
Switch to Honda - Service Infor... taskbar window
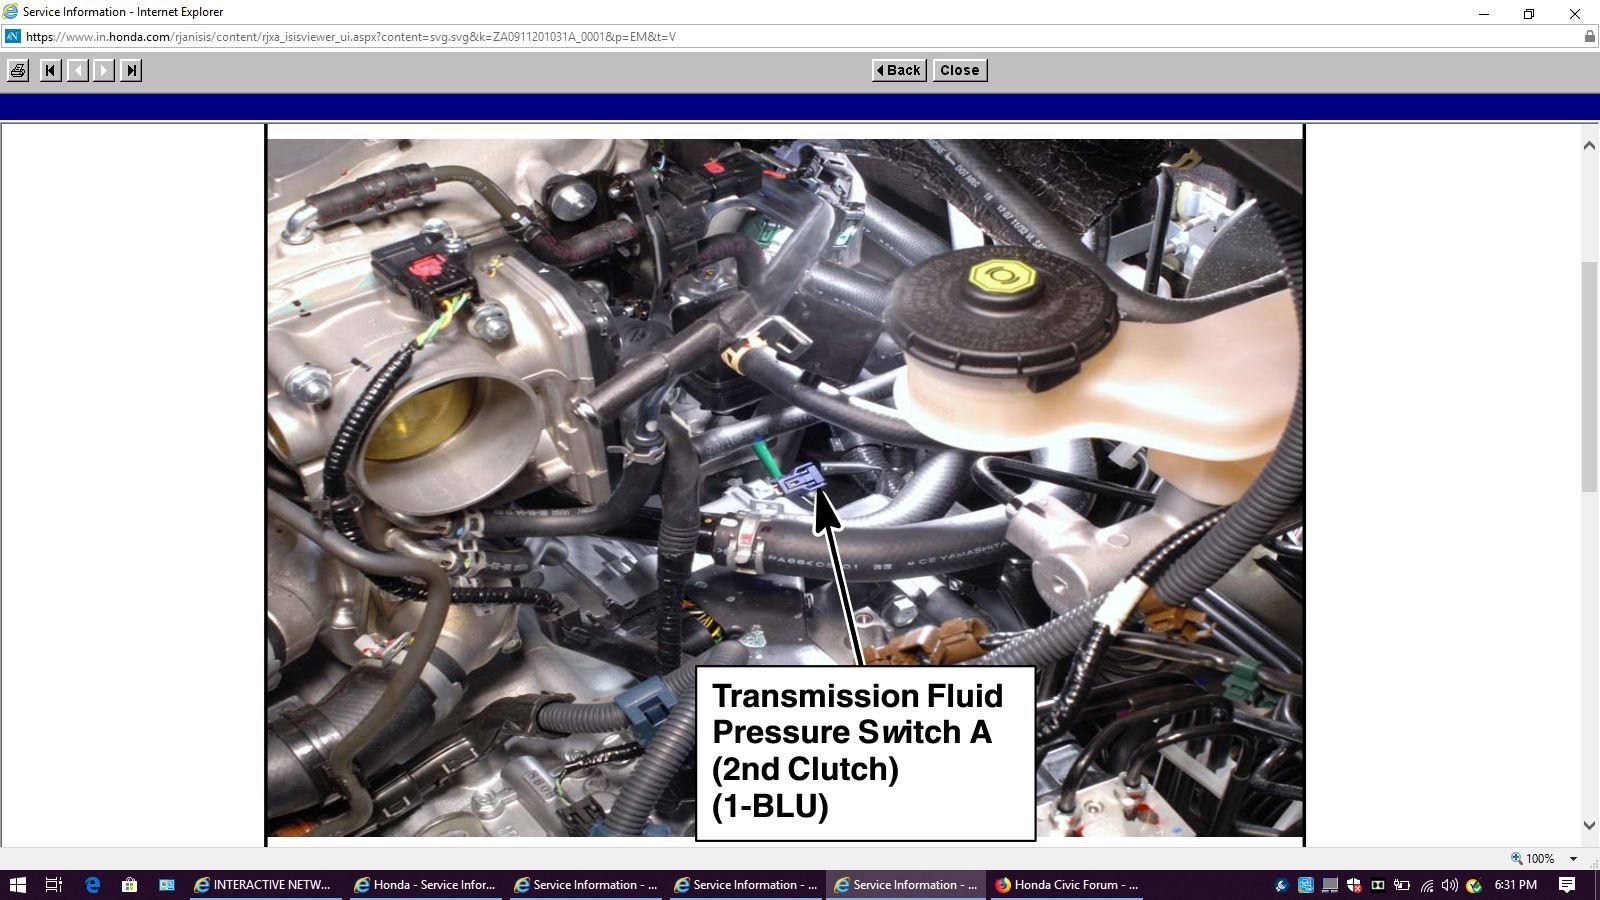[424, 885]
